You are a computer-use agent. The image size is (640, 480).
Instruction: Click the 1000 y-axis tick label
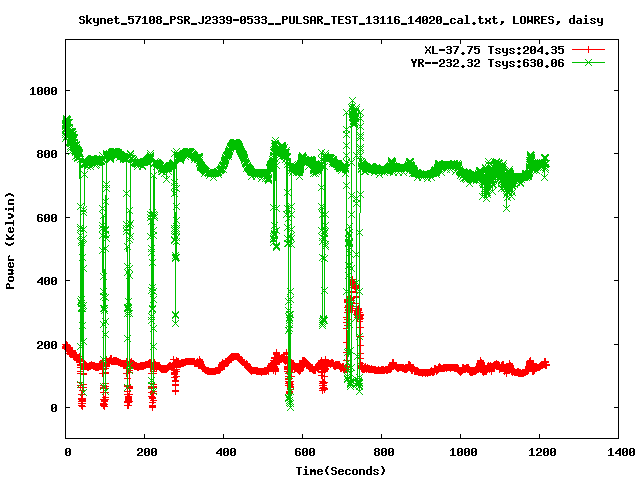43,91
